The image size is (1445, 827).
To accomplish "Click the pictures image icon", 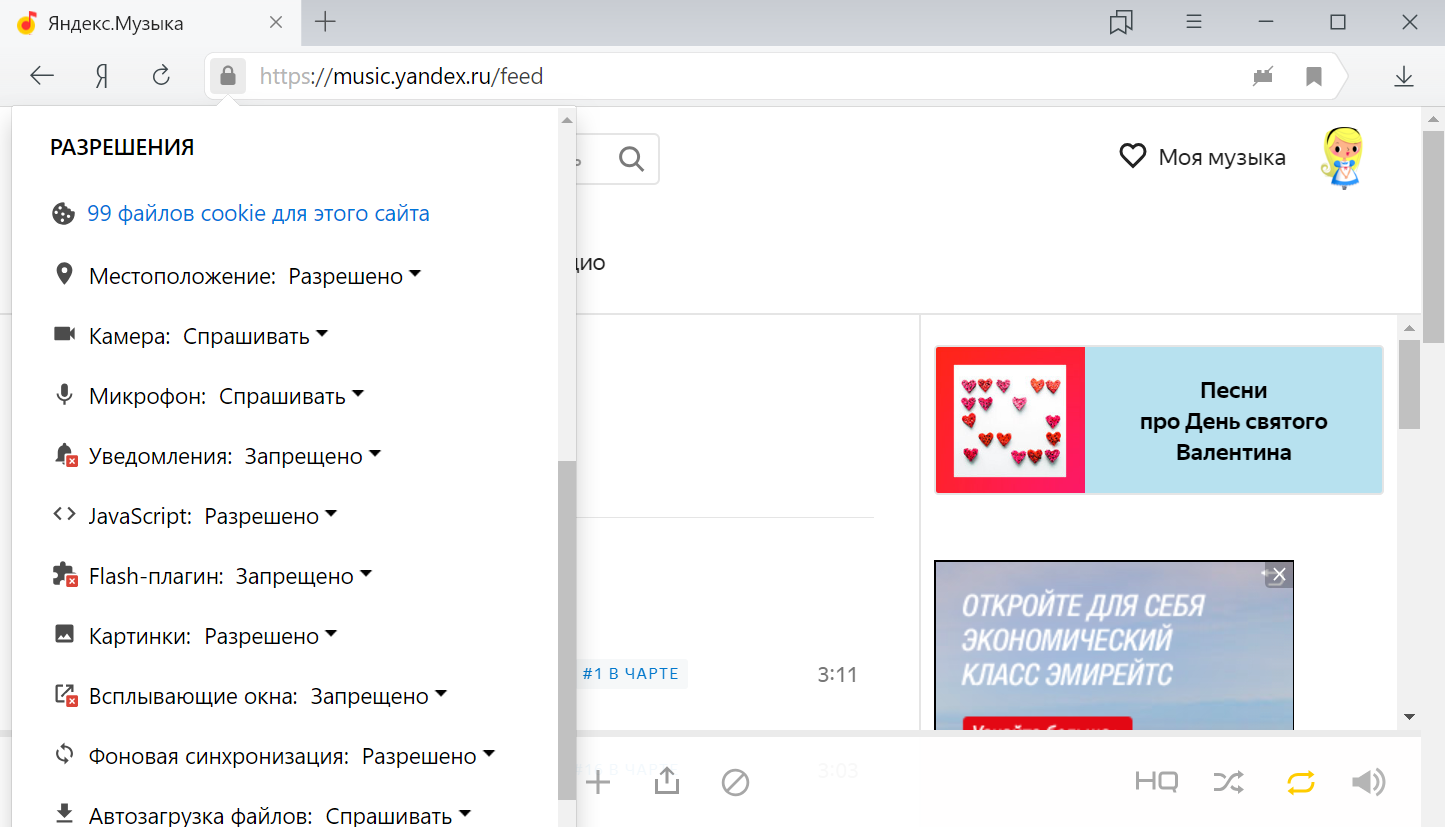I will point(64,634).
